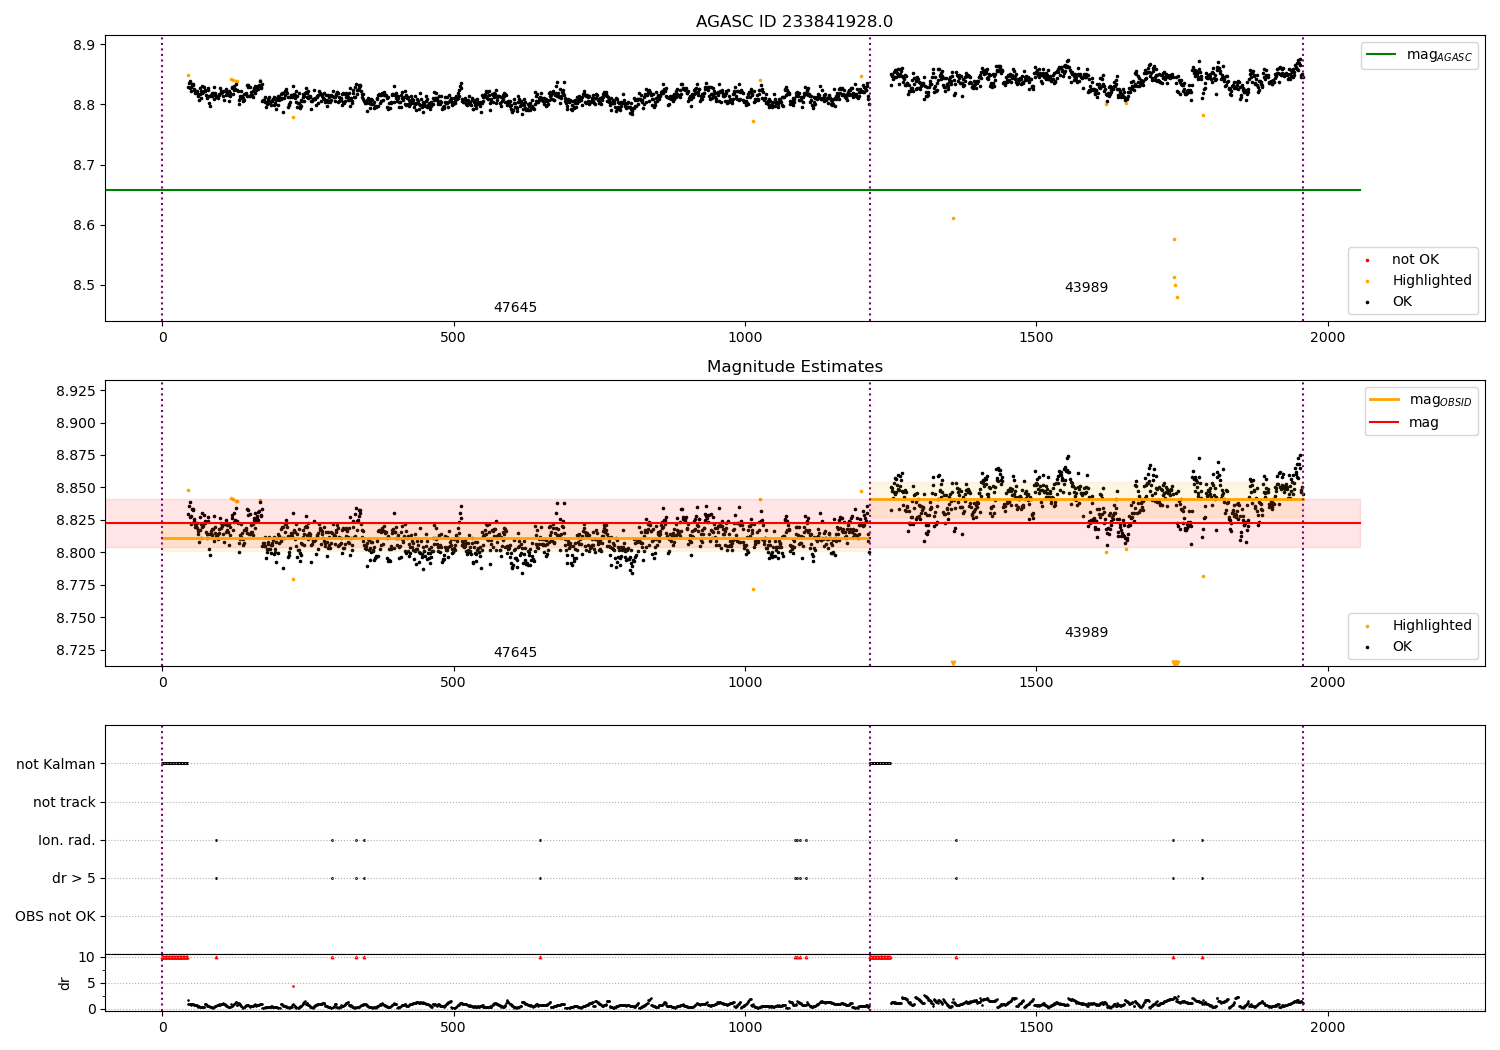The height and width of the screenshot is (1050, 1500).
Task: Click the OK legend entry in middle plot
Action: [1401, 647]
